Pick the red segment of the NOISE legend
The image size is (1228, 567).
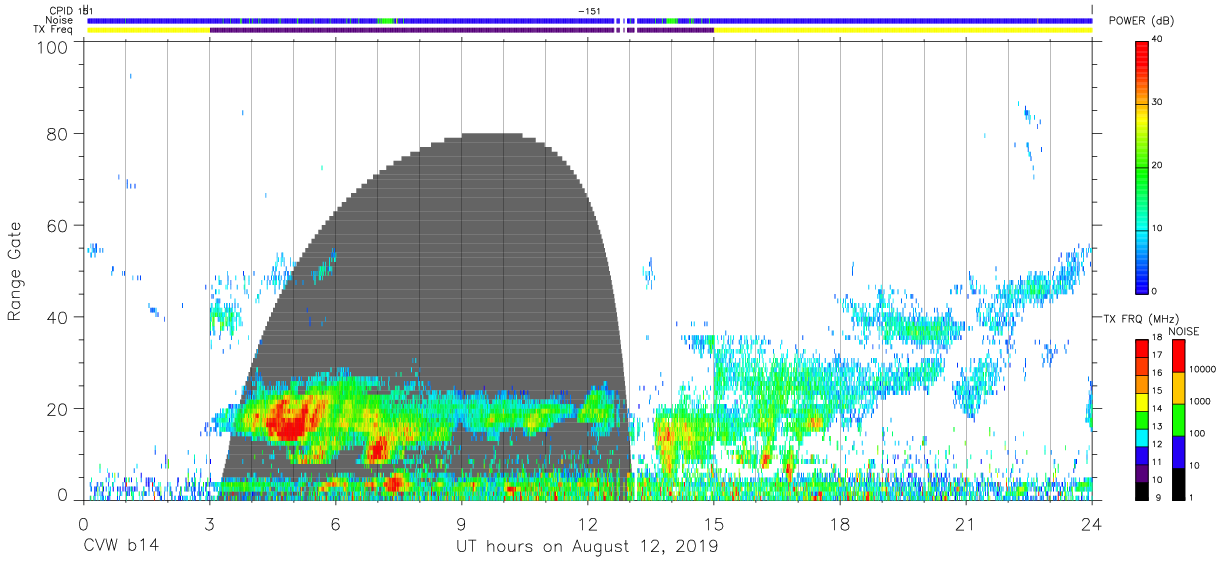[1178, 356]
